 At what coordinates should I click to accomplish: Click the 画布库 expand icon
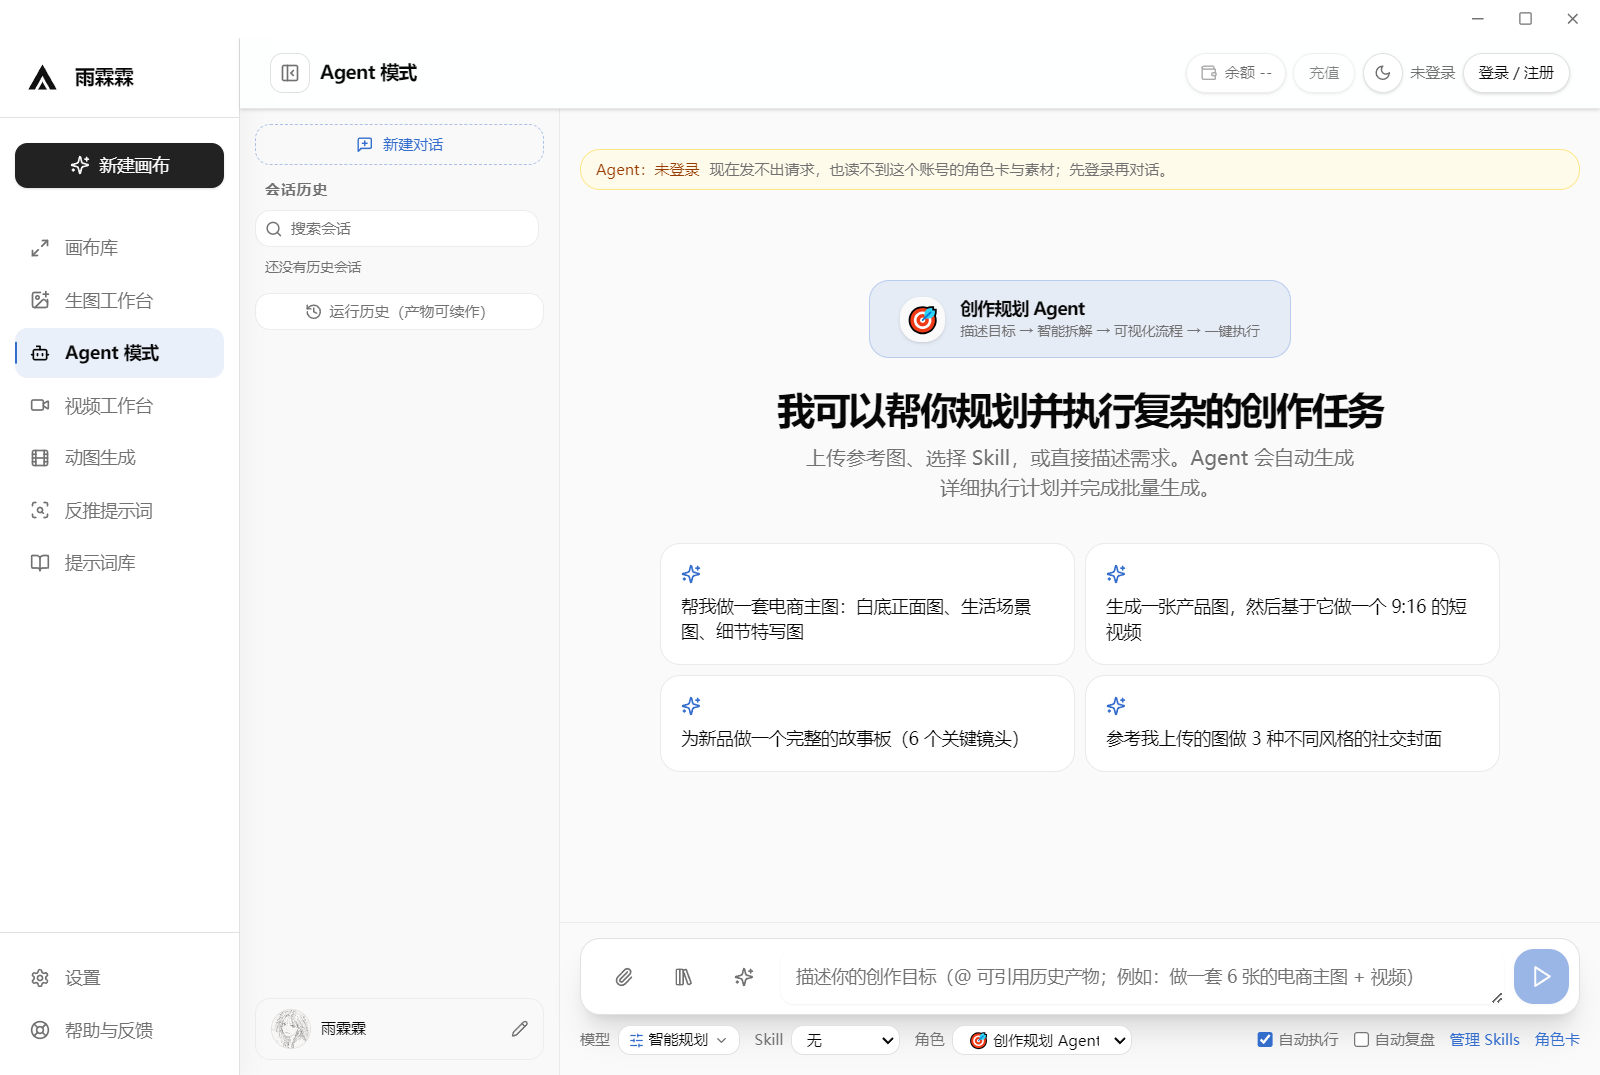(x=40, y=248)
